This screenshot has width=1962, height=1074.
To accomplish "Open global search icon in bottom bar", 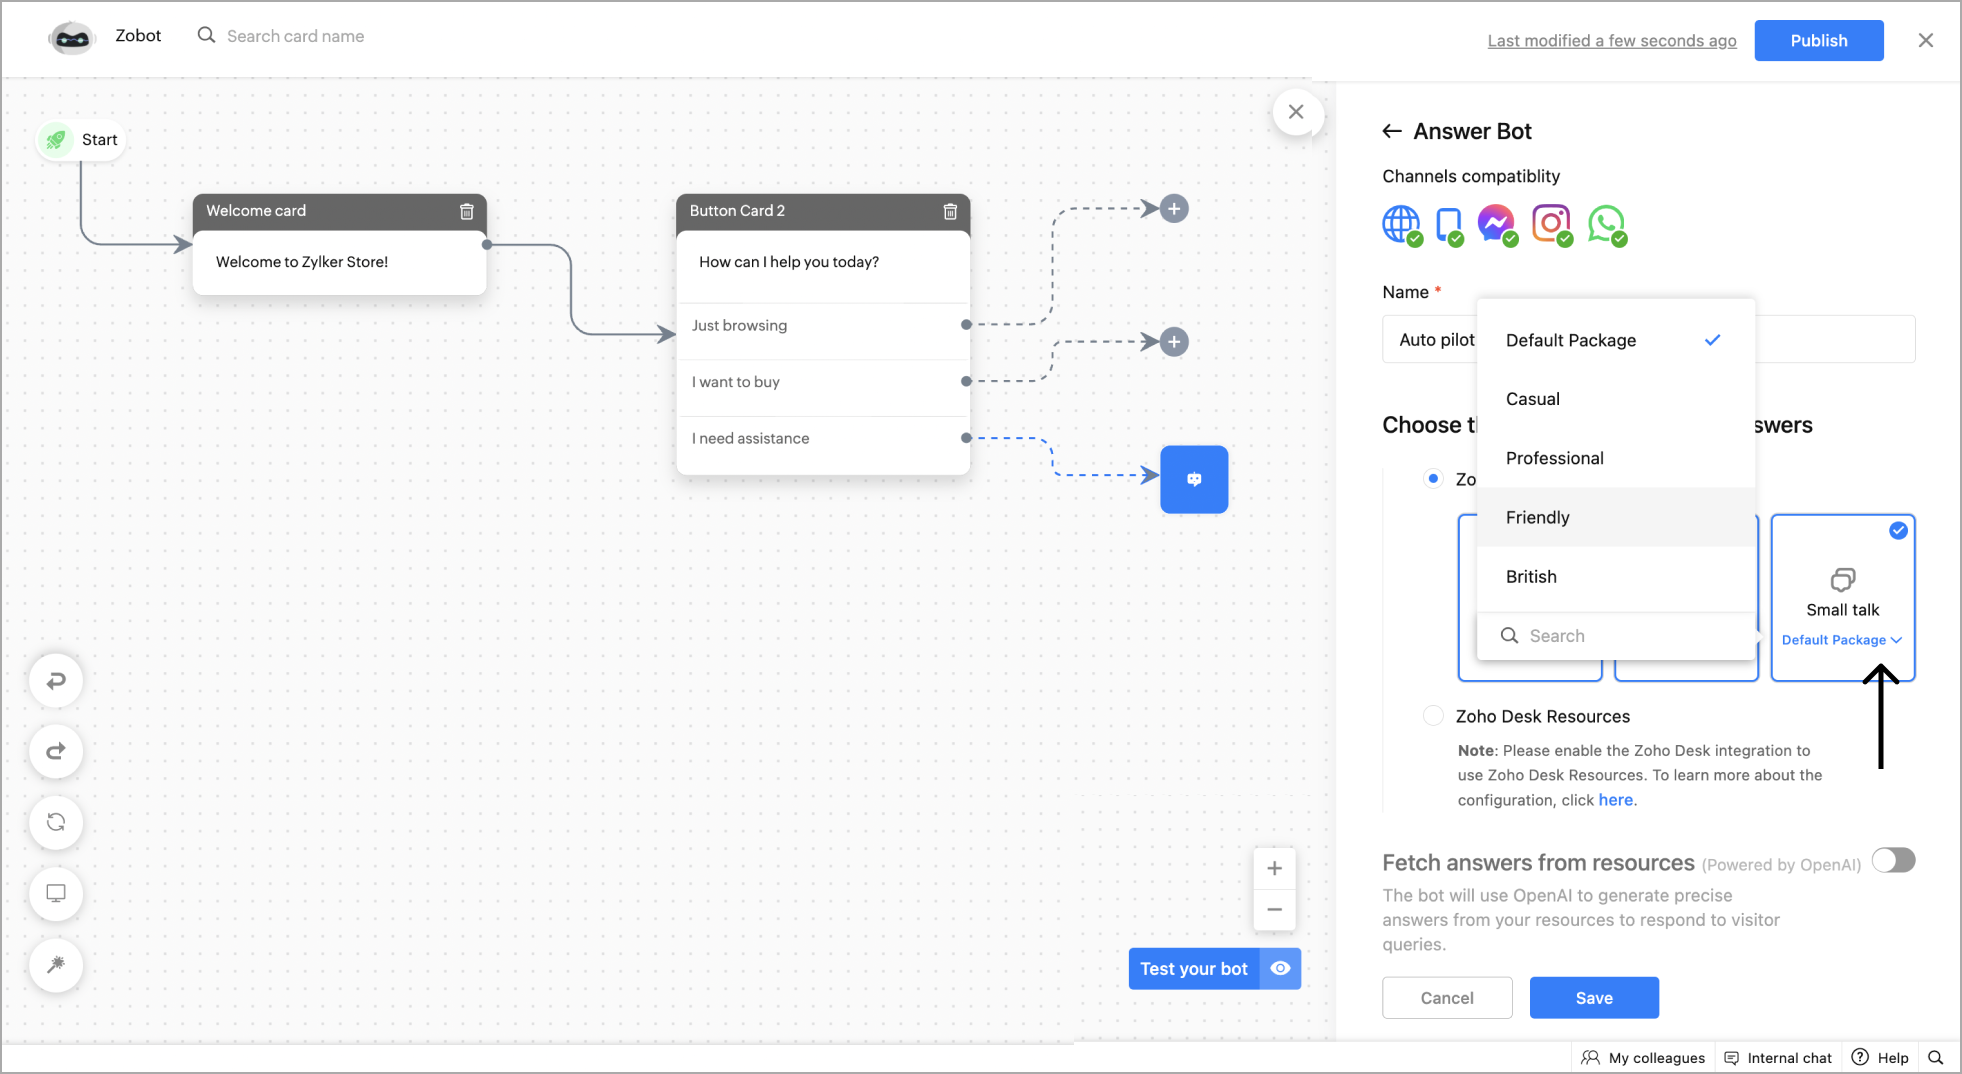I will pyautogui.click(x=1936, y=1057).
